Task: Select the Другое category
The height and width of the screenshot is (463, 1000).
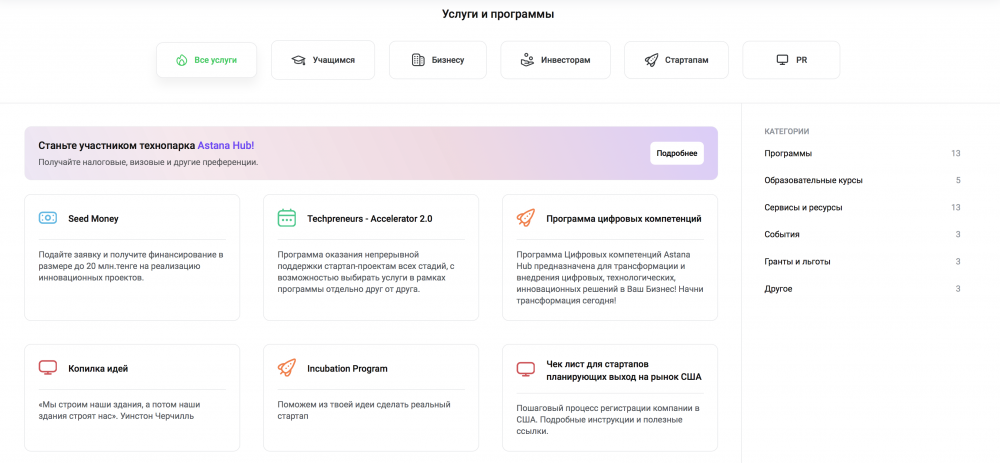Action: click(x=778, y=289)
